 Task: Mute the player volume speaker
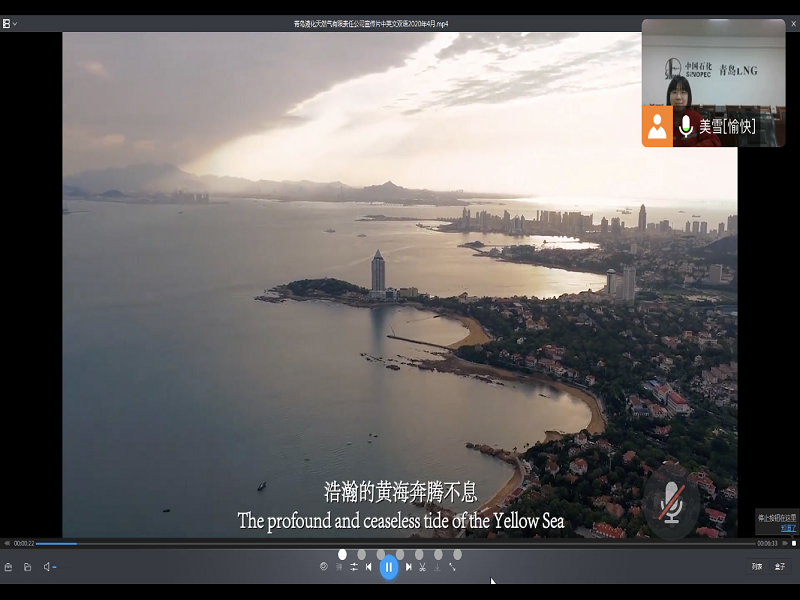47,567
